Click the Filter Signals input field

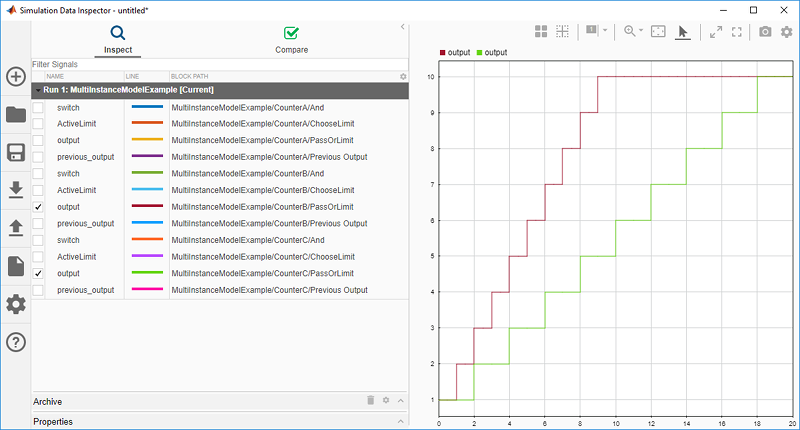[220, 64]
